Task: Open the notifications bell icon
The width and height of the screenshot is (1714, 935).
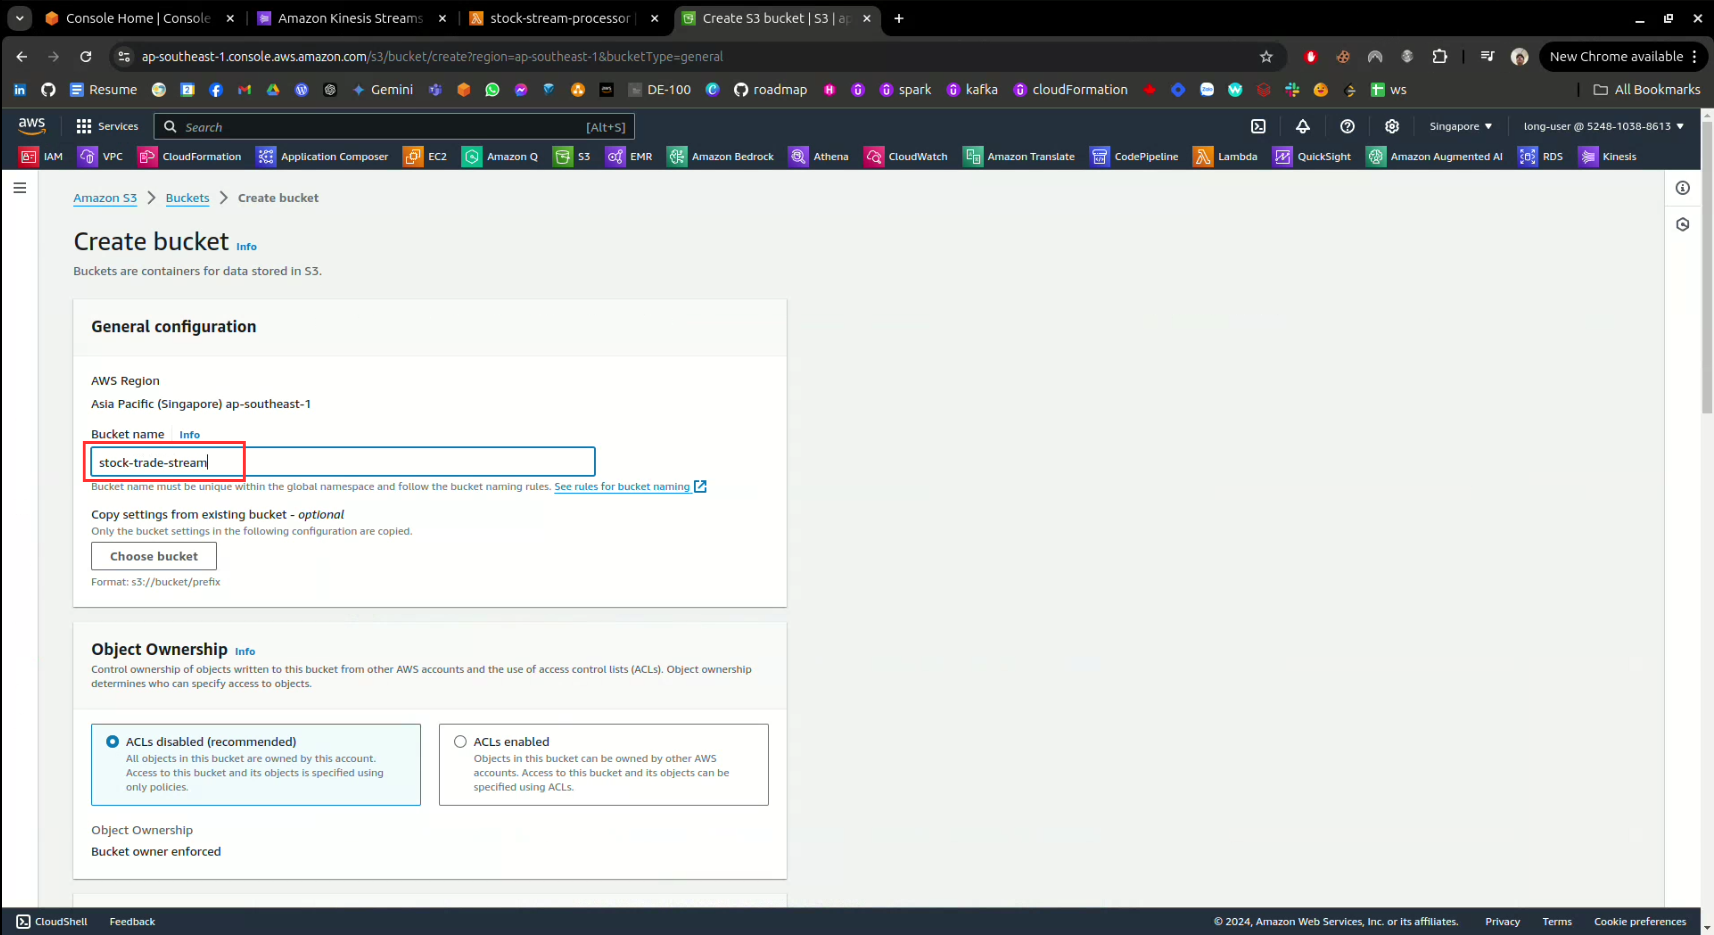Action: 1302,126
